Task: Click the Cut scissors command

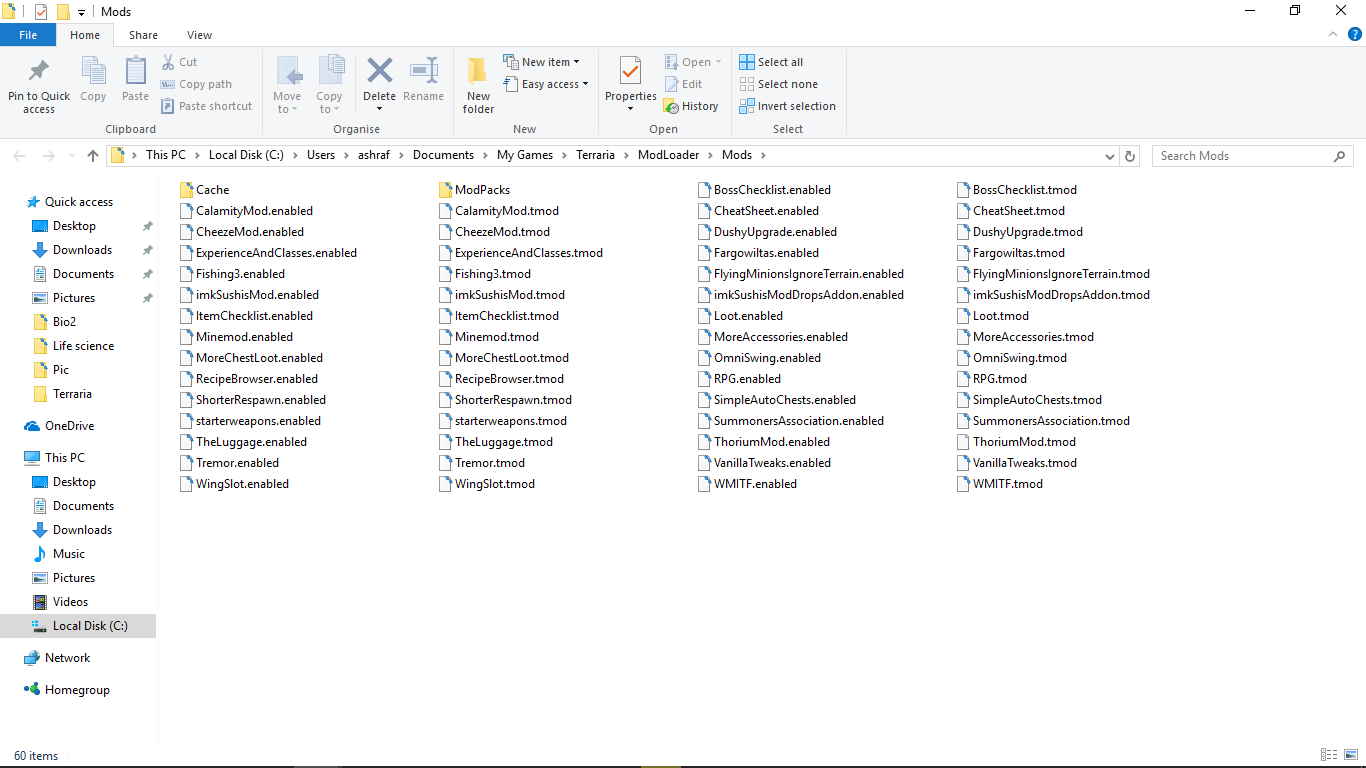Action: point(179,62)
